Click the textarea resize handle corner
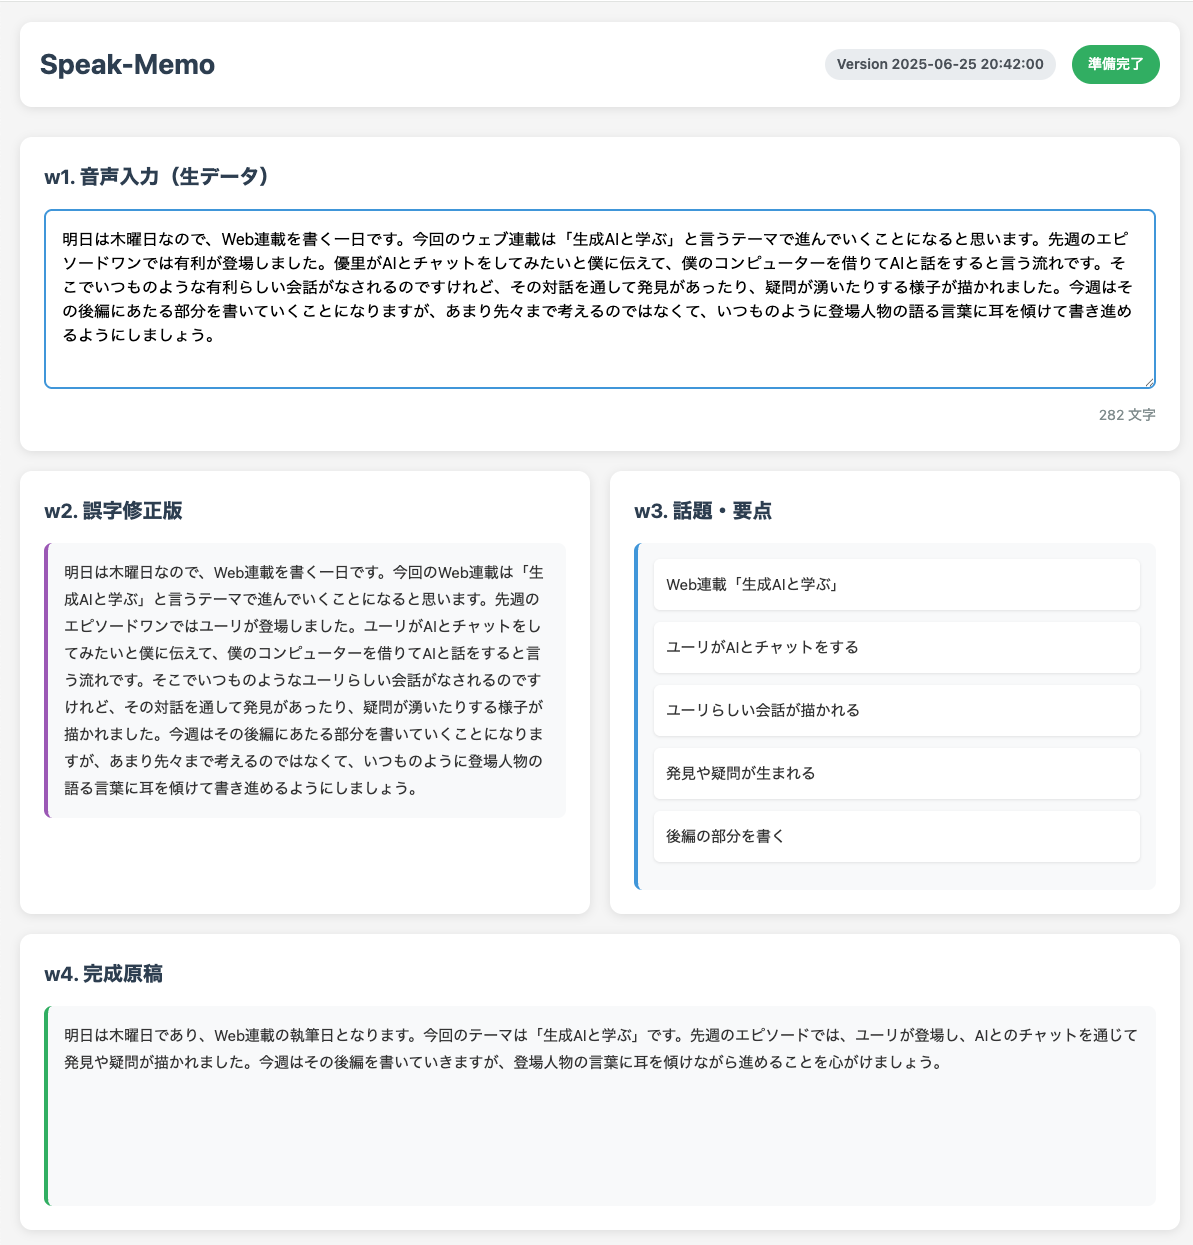Viewport: 1193px width, 1245px height. (x=1149, y=382)
